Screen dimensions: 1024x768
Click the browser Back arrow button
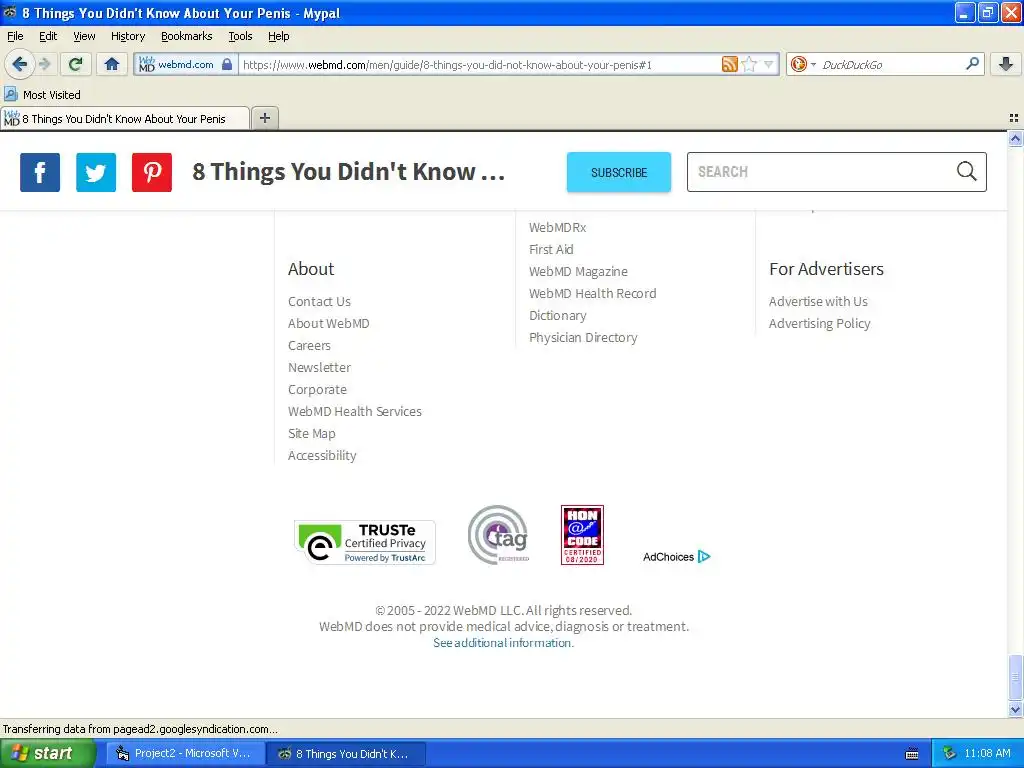pos(19,64)
